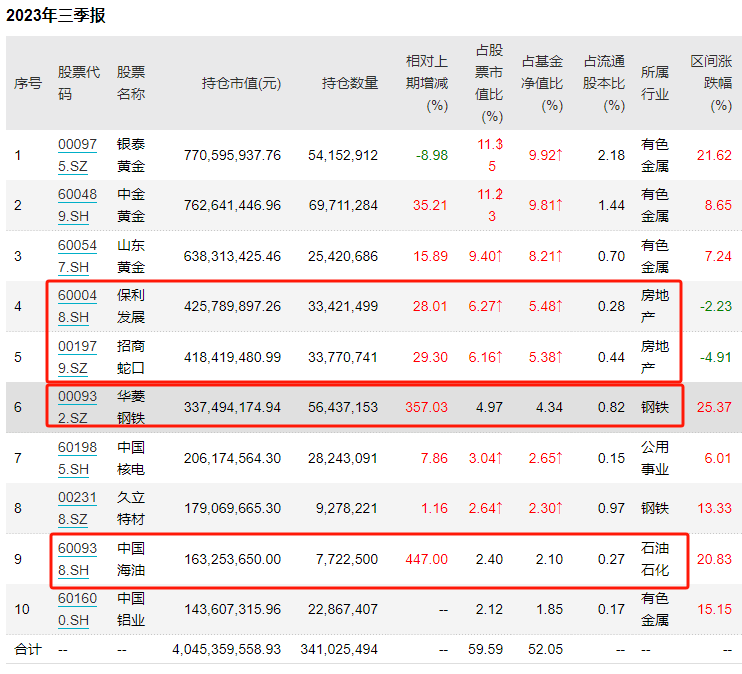Select market value 770,595,937.76
Image resolution: width=742 pixels, height=674 pixels.
tap(232, 155)
